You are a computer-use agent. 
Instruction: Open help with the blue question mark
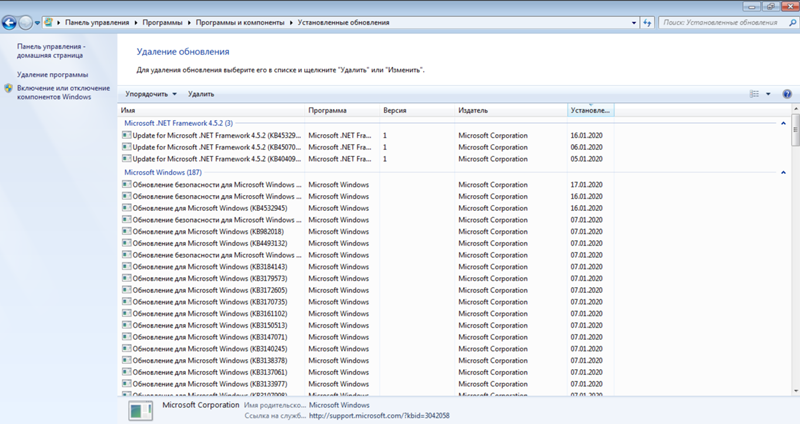point(787,94)
